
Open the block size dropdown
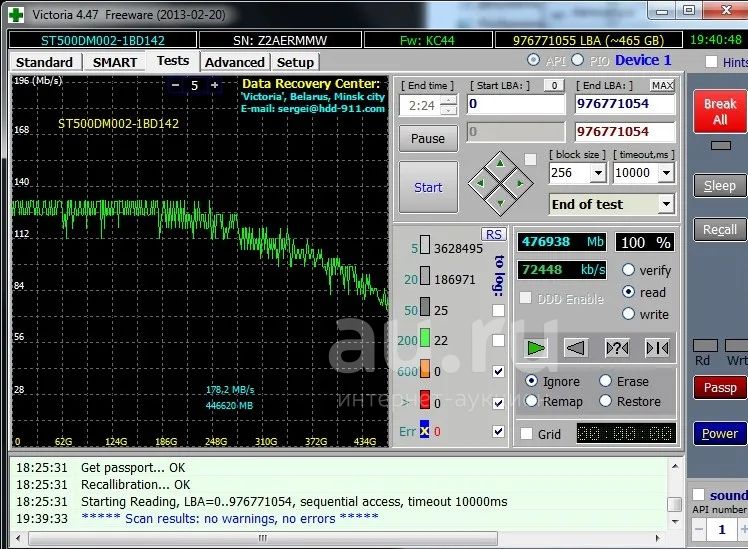597,173
